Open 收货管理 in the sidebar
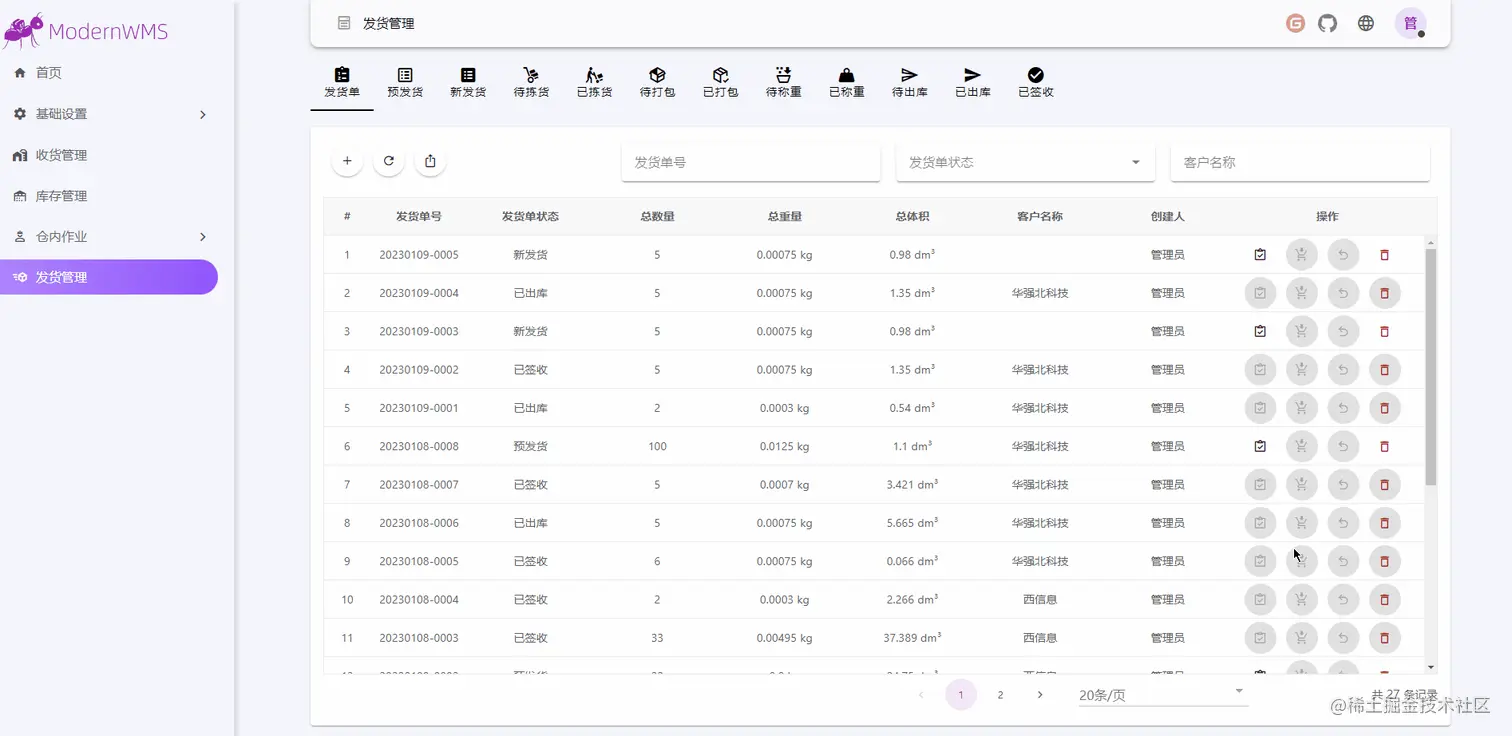Viewport: 1512px width, 736px height. (x=109, y=155)
